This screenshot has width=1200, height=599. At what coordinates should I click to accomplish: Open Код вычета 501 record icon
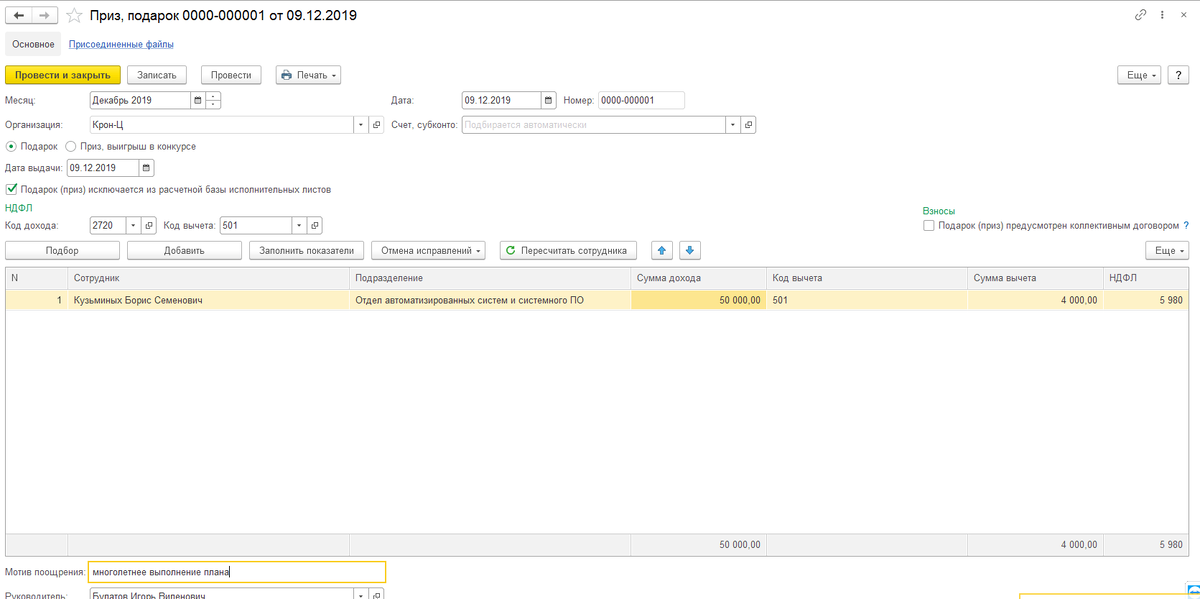click(314, 225)
